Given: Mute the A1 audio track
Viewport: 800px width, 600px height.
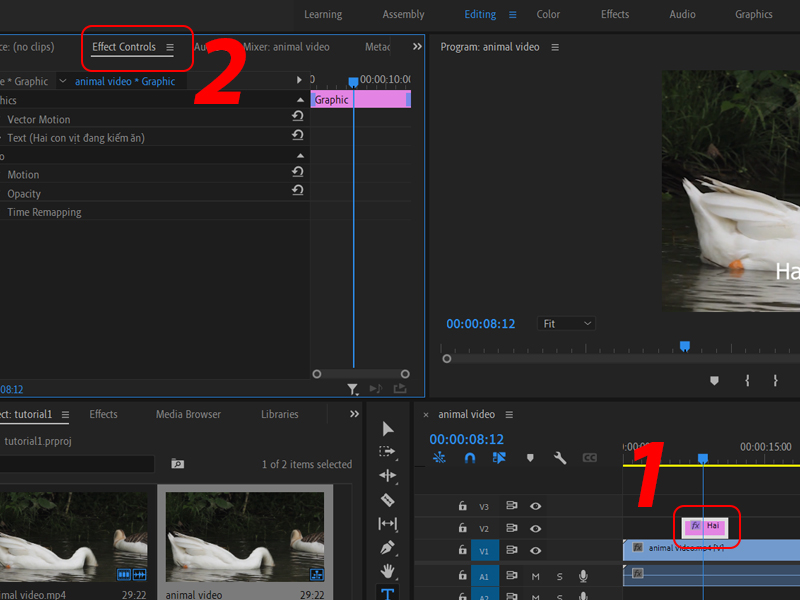Looking at the screenshot, I should pos(536,576).
